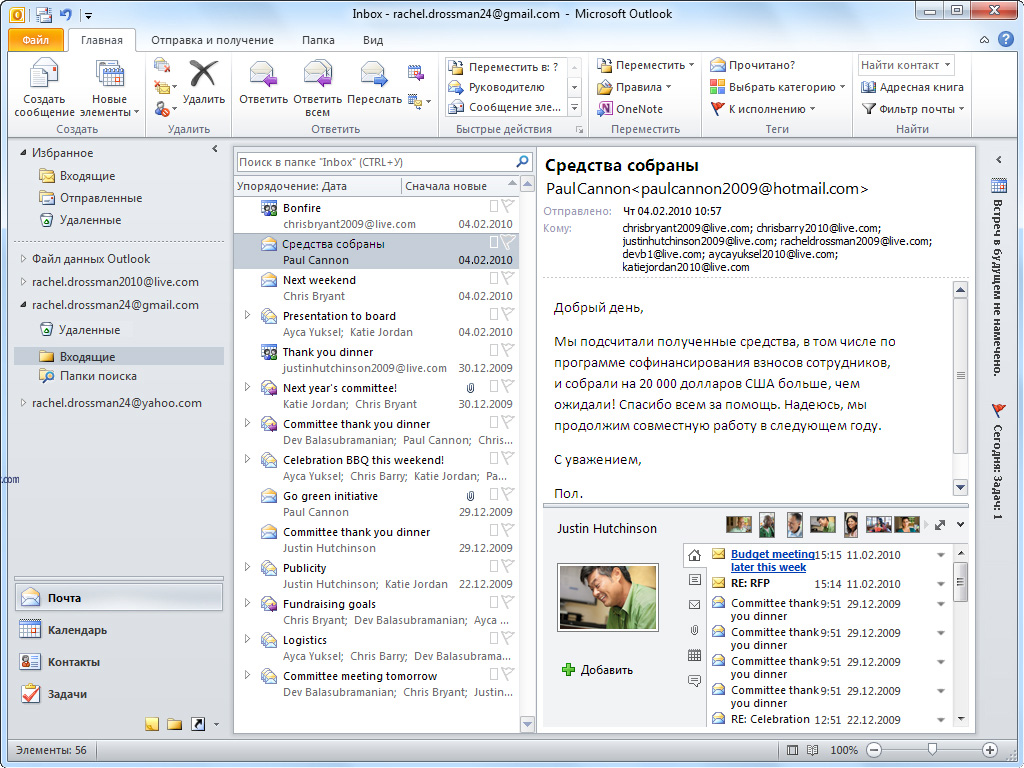1024x768 pixels.
Task: Toggle category box on Go green initiative
Action: pyautogui.click(x=494, y=494)
